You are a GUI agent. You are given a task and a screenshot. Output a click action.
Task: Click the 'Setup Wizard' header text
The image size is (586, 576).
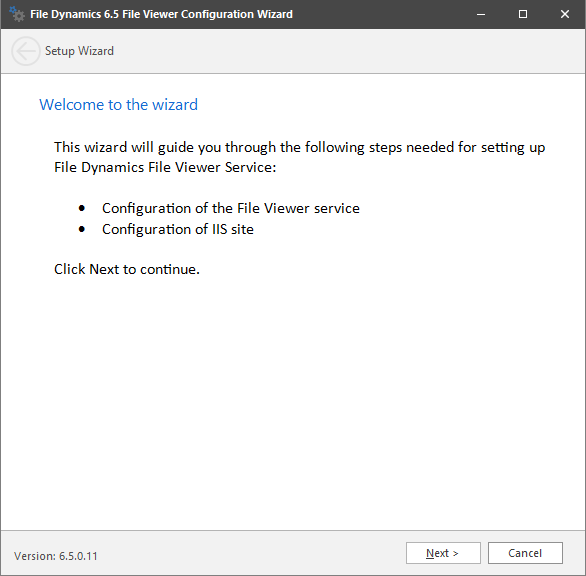pos(79,51)
